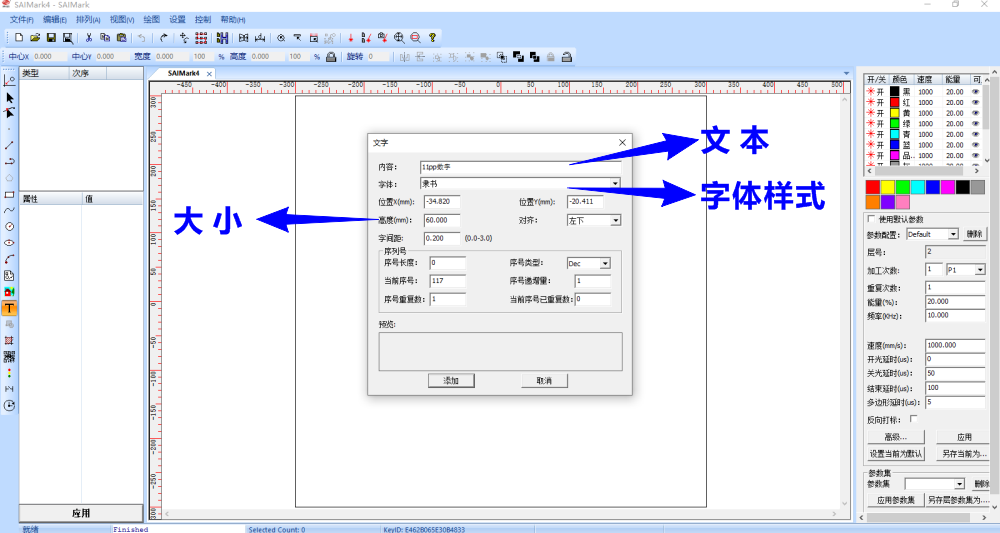Select the timer clock tool

[x=10, y=405]
